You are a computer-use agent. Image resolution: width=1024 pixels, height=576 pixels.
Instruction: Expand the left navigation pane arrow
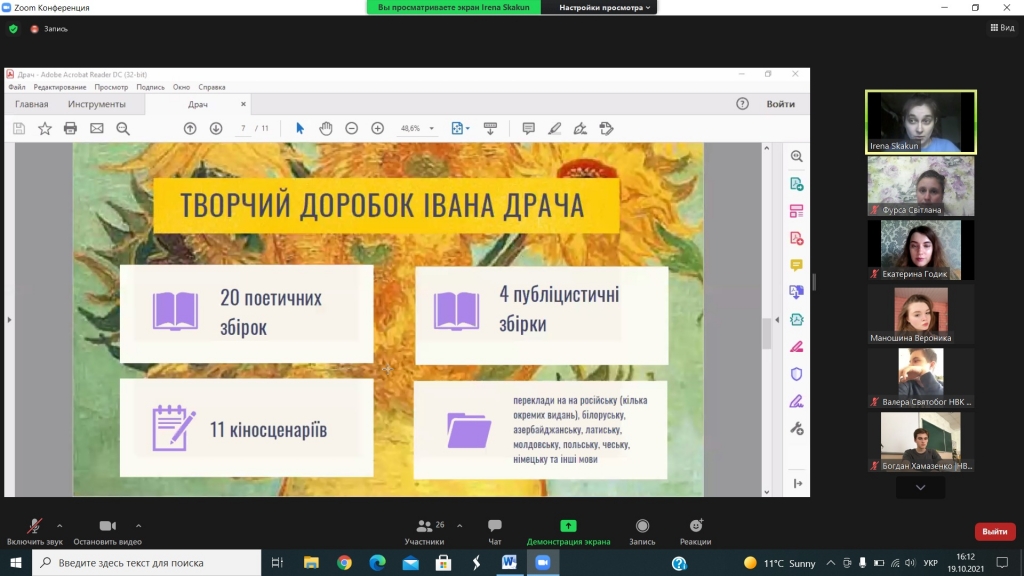coord(9,319)
